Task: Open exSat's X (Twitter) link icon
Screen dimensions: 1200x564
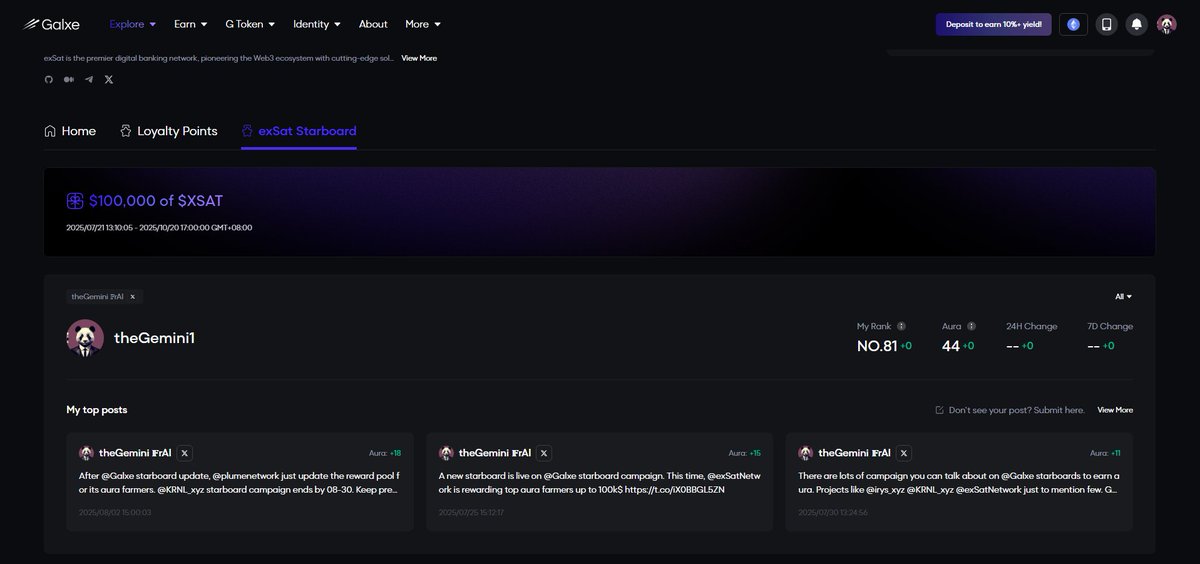Action: (109, 79)
